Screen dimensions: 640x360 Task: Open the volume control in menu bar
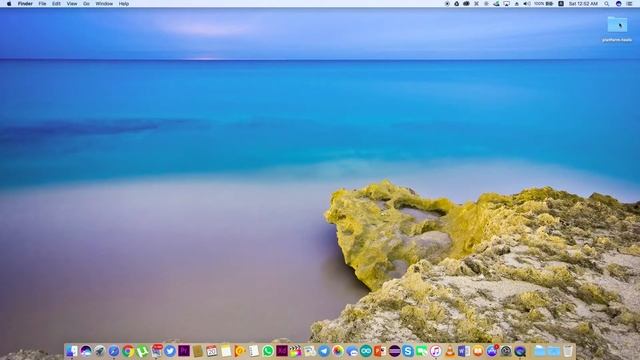point(527,4)
